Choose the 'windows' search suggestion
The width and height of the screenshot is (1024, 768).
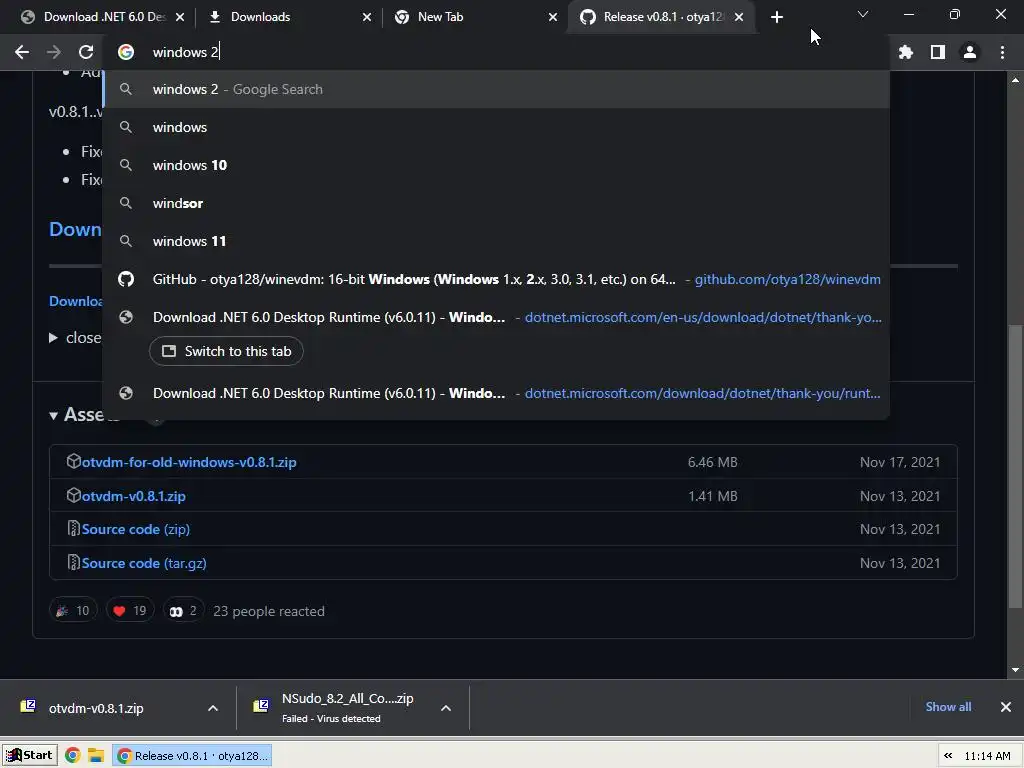coord(496,127)
